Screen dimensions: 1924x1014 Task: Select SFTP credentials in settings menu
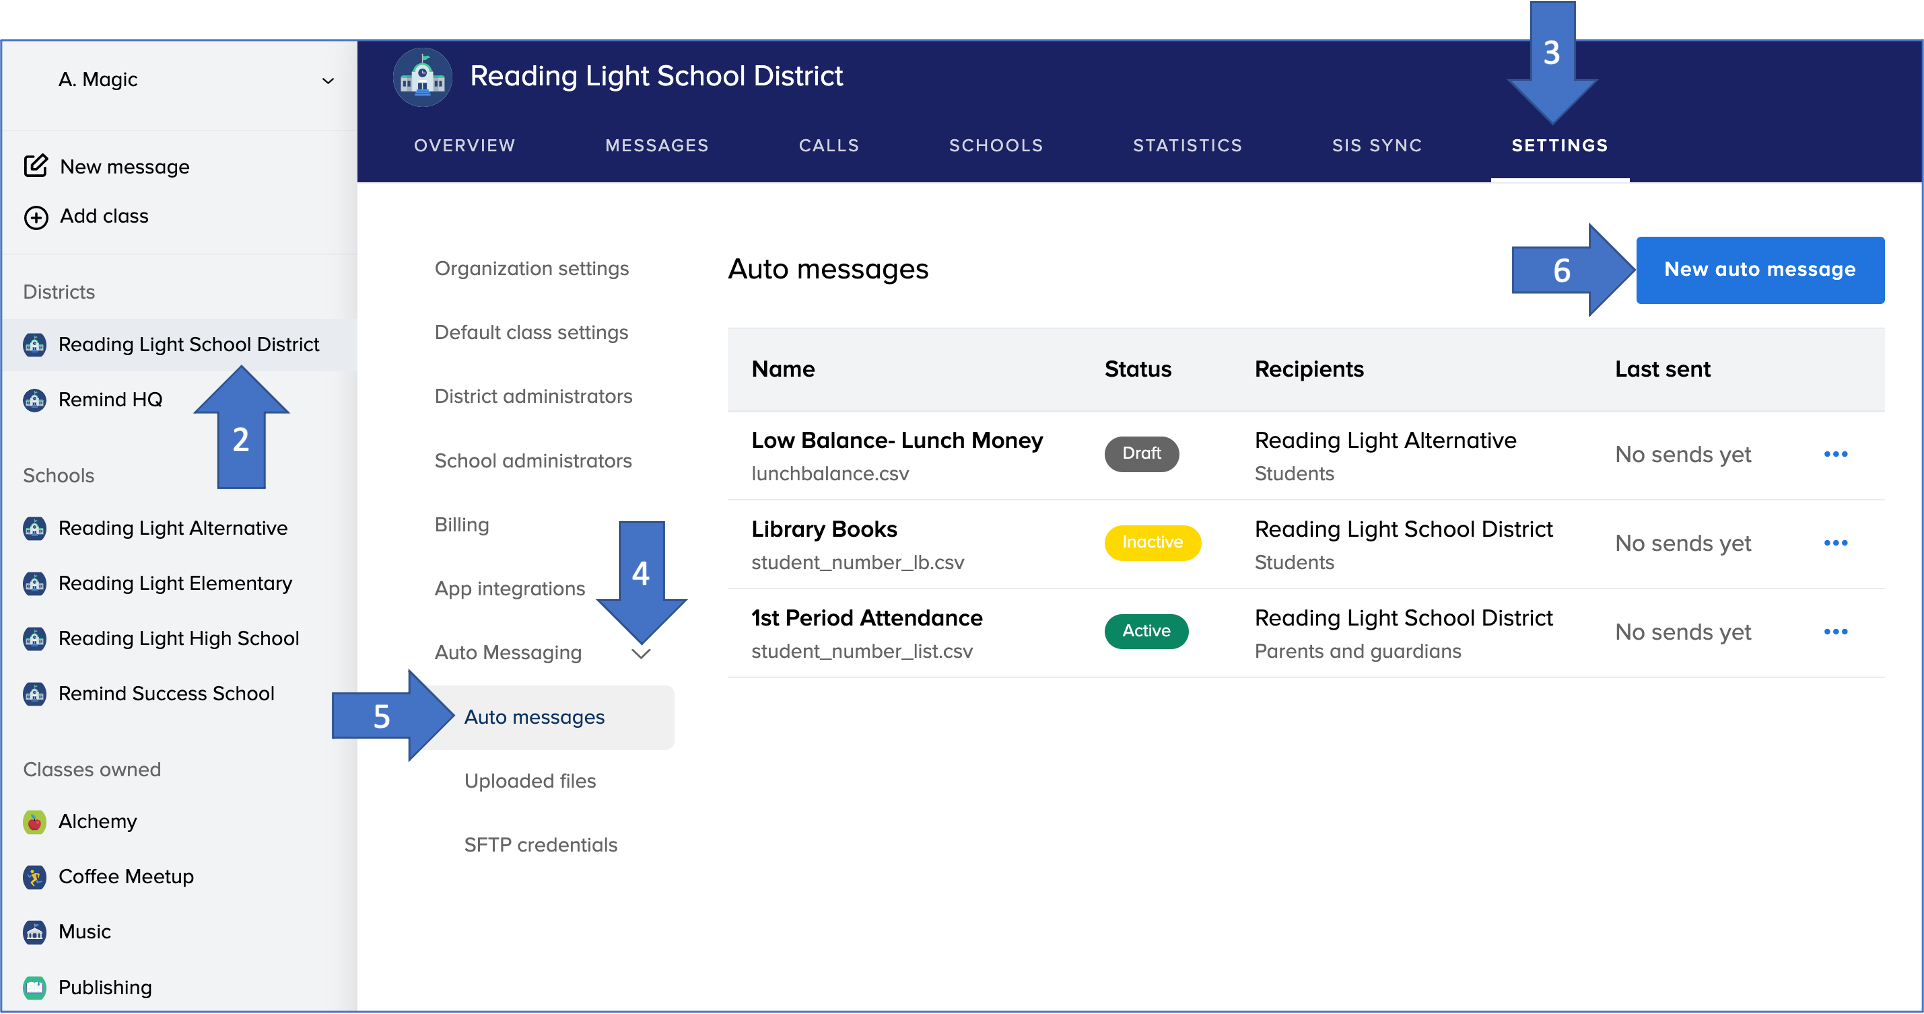(x=540, y=845)
